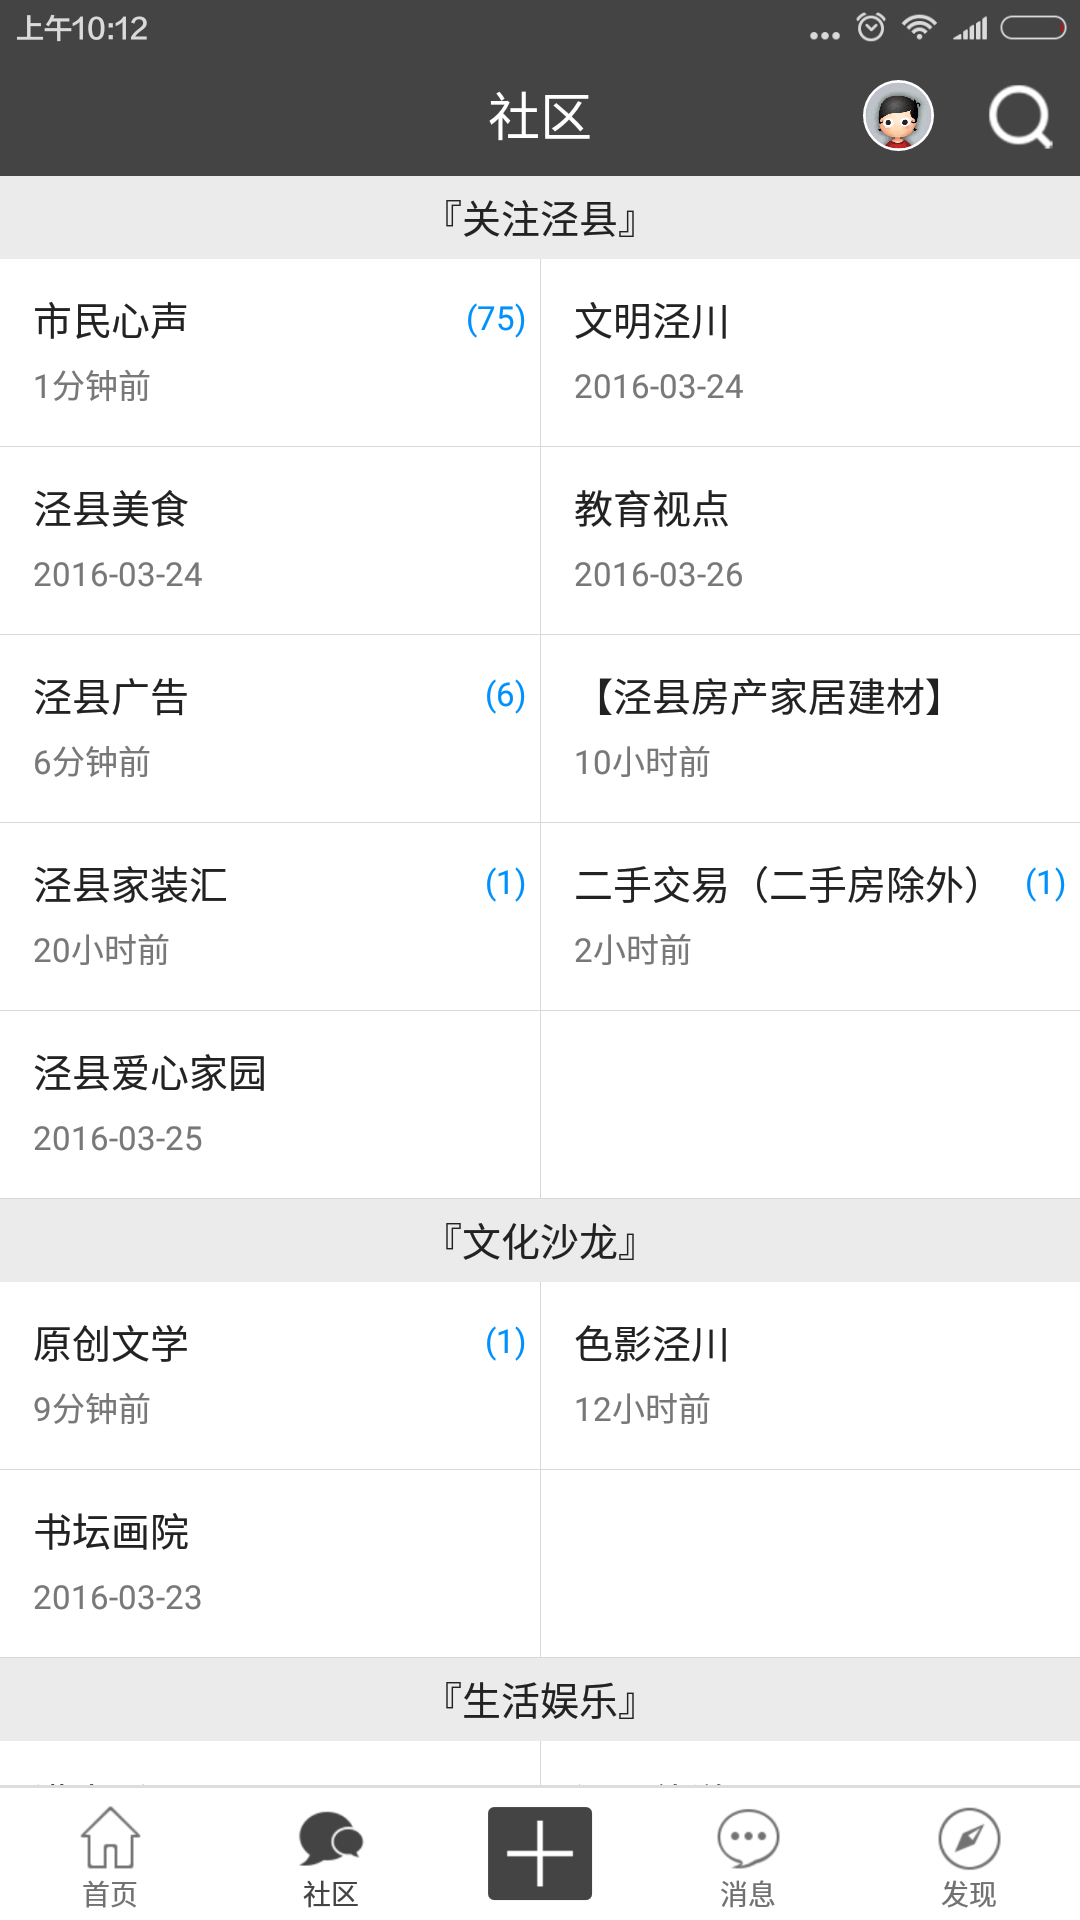Tap the 『文化沙龙』 section header

coord(538,1239)
